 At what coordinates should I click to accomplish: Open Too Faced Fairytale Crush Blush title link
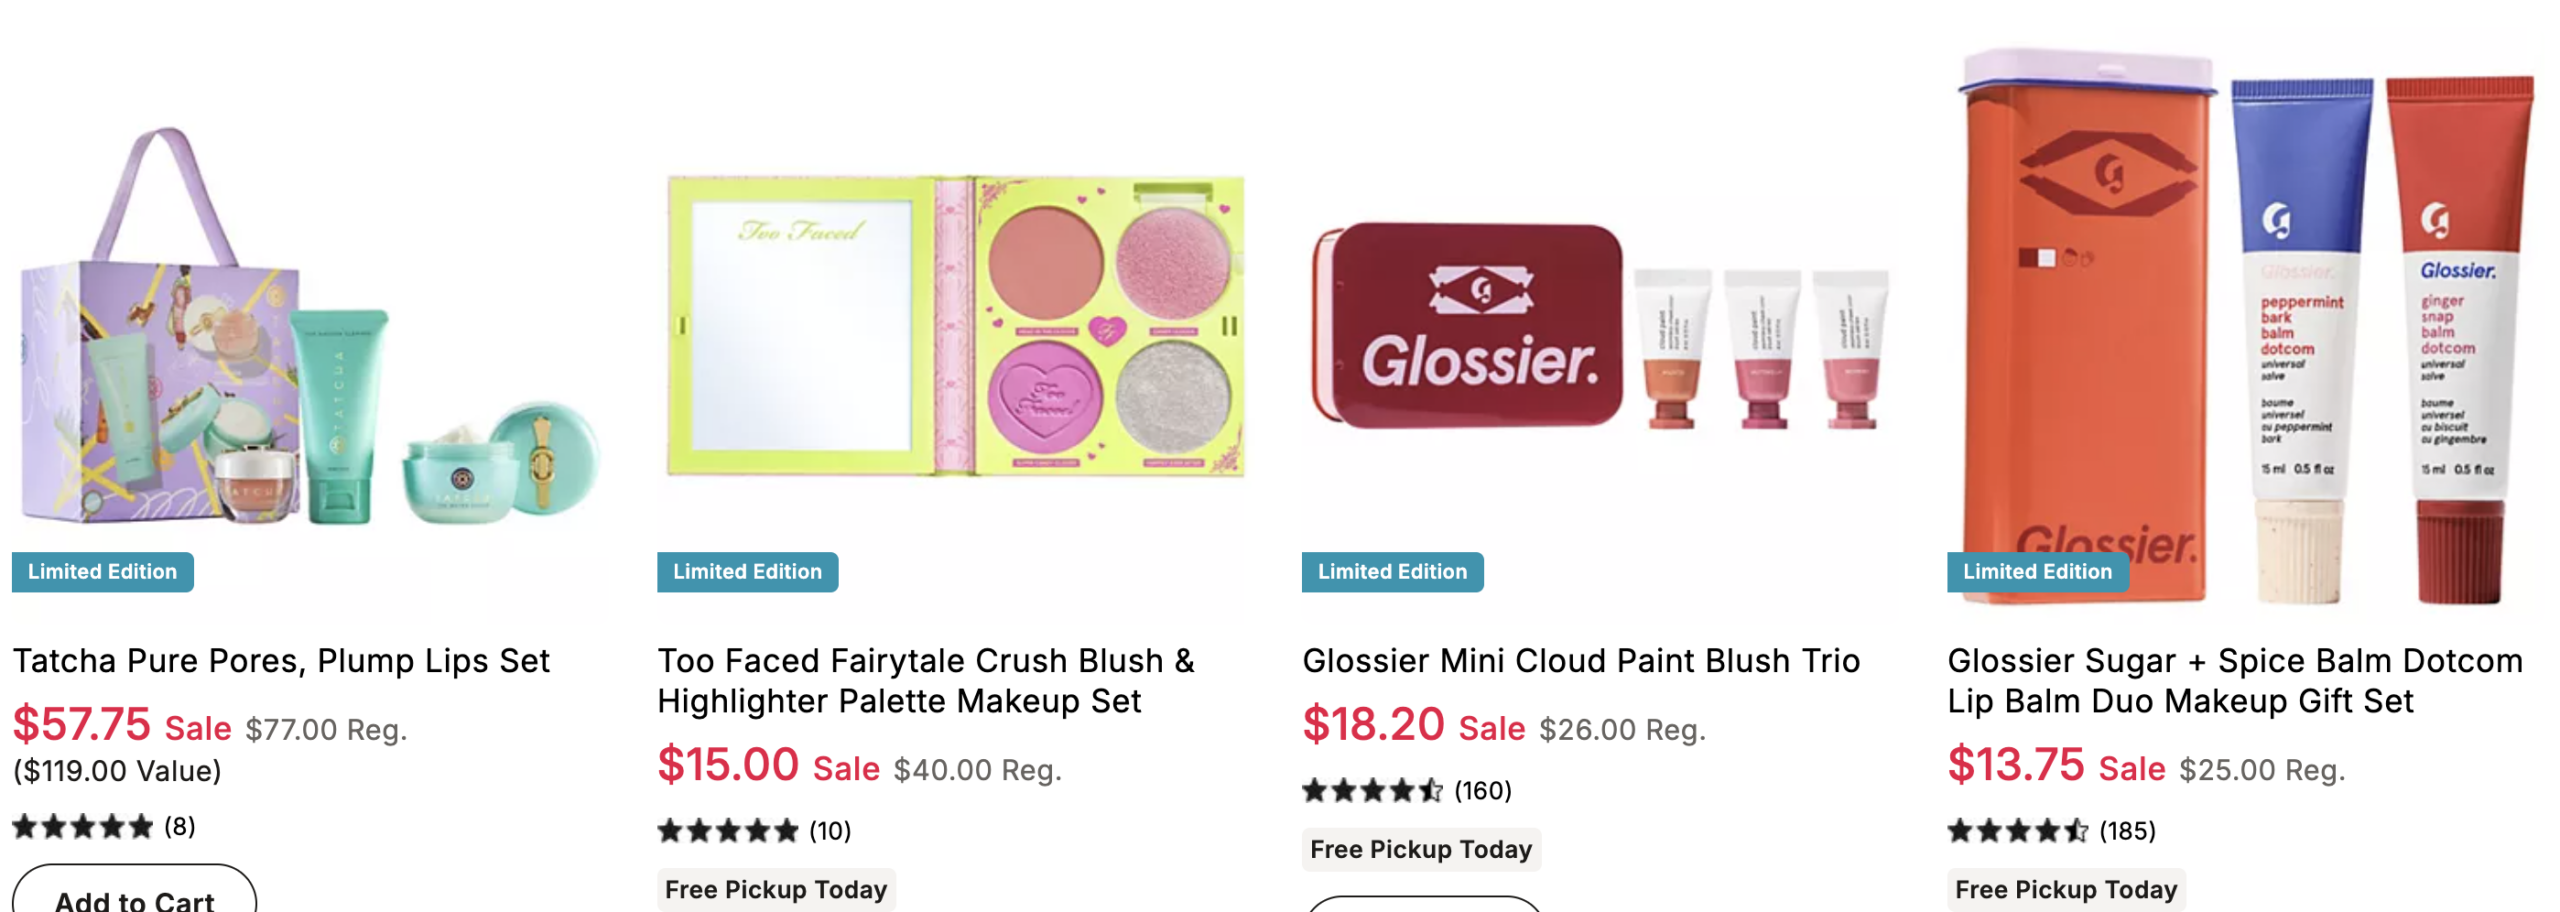pos(925,681)
